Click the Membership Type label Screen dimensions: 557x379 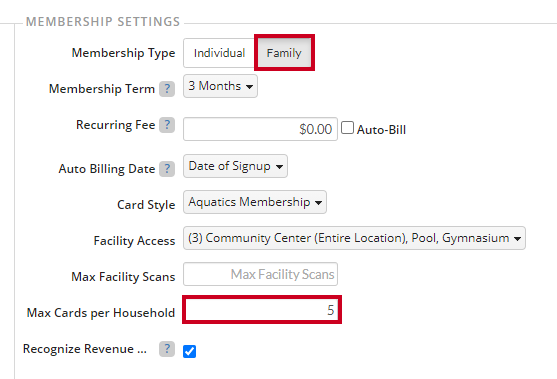click(x=123, y=53)
